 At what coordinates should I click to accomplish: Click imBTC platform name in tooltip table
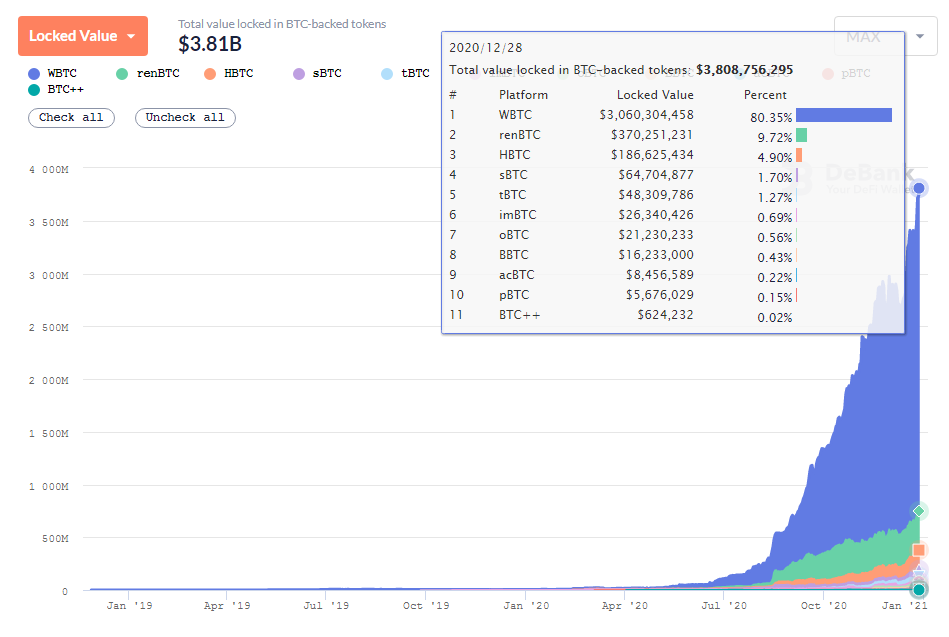click(517, 215)
